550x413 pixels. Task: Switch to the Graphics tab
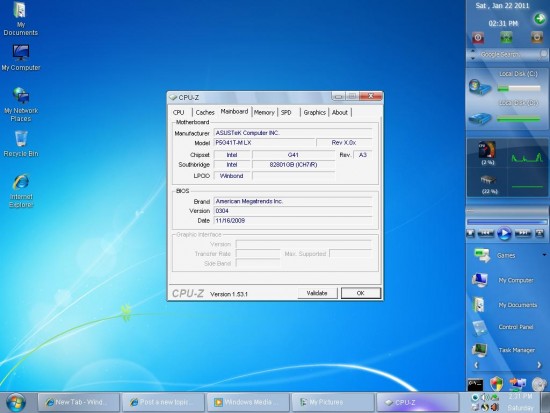[314, 112]
